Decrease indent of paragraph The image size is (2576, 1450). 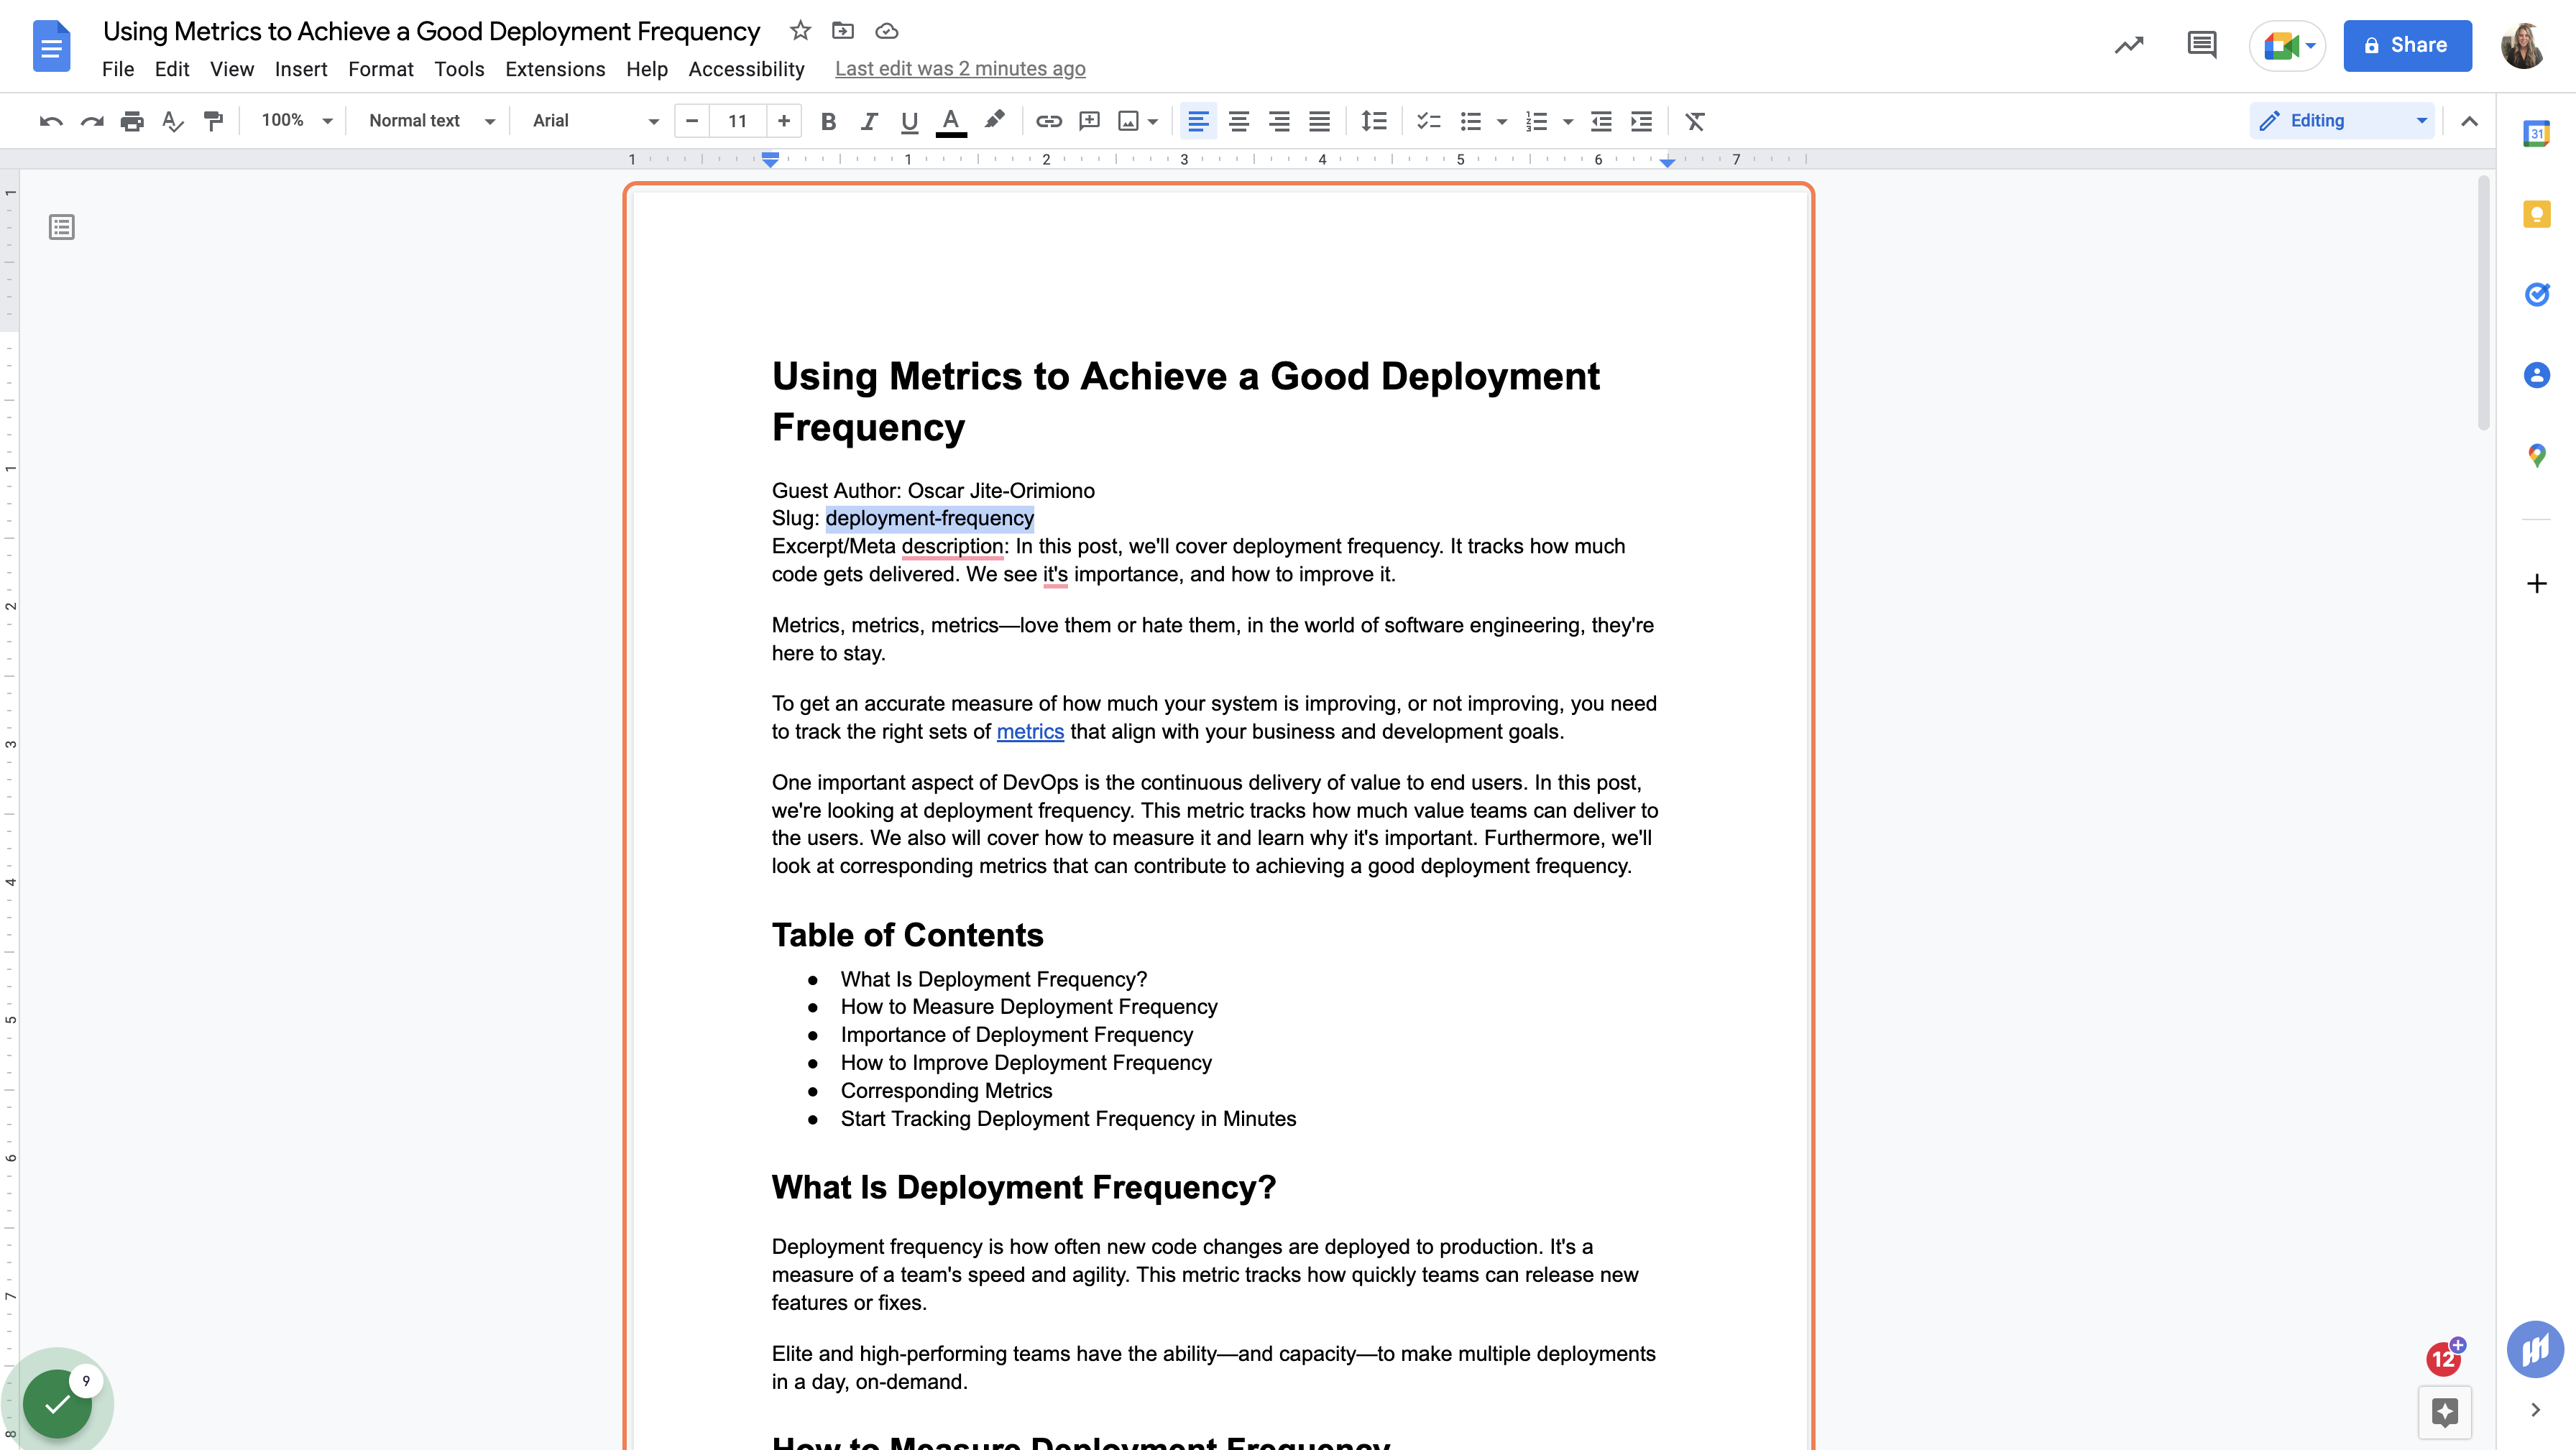1601,121
